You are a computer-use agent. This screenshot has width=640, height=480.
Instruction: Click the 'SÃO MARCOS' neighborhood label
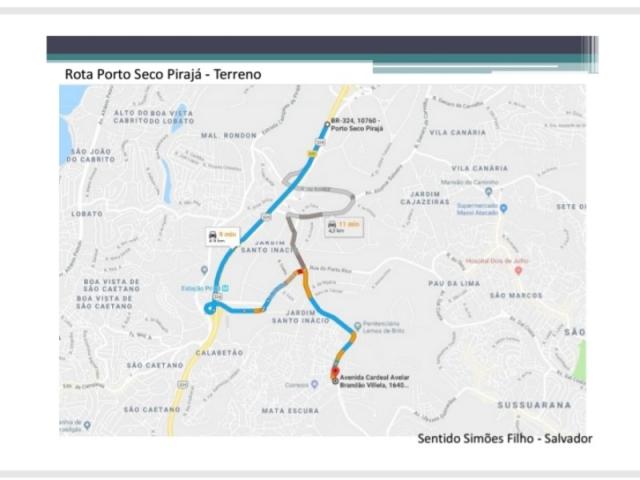click(516, 295)
